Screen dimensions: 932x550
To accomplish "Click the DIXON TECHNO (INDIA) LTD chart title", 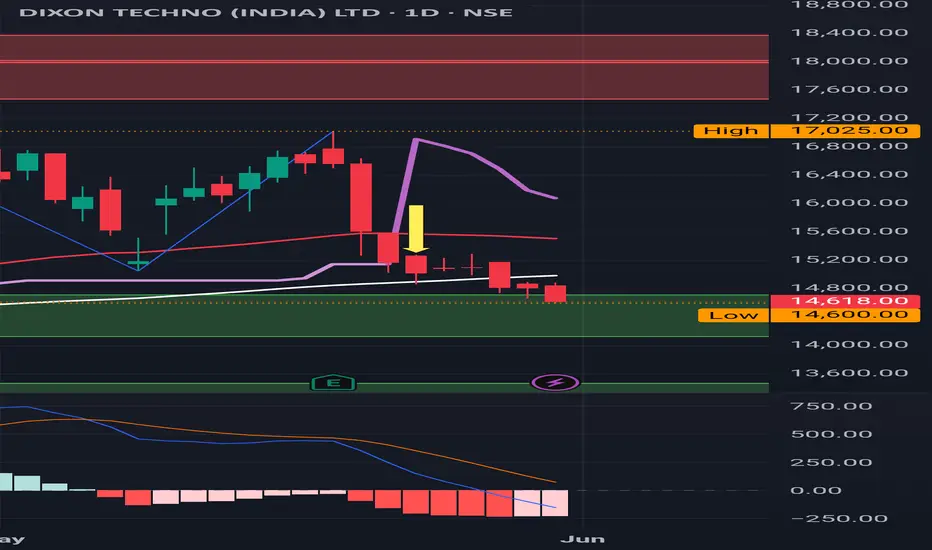I will pyautogui.click(x=266, y=12).
